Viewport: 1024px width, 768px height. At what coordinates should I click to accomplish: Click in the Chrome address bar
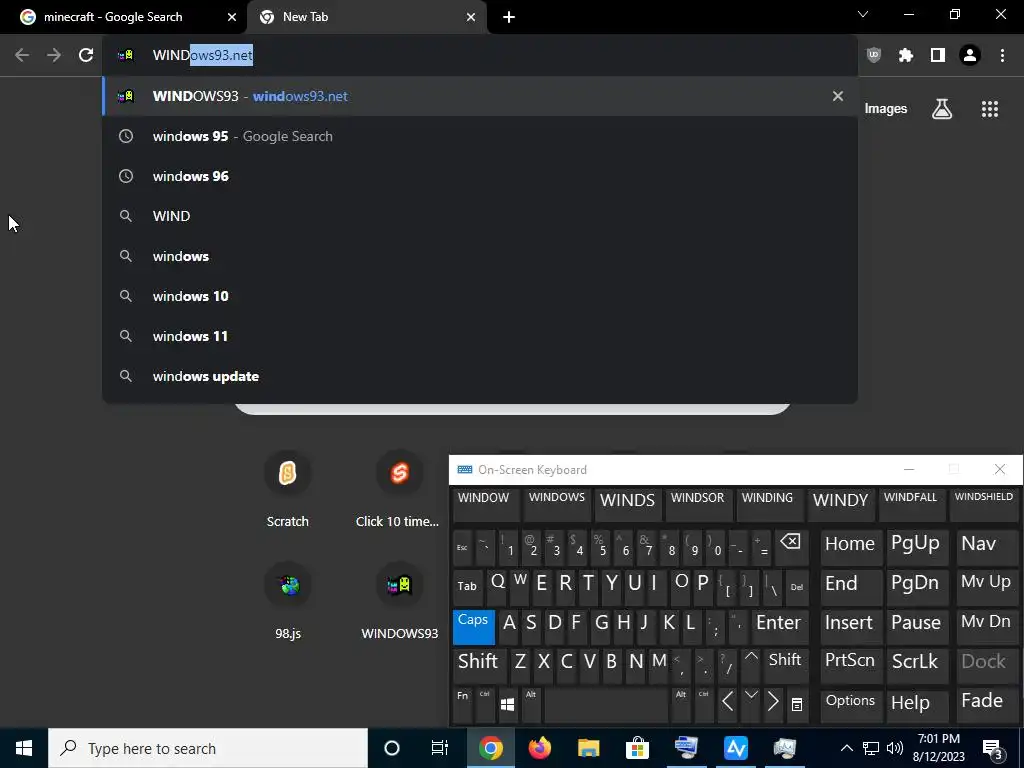[480, 55]
